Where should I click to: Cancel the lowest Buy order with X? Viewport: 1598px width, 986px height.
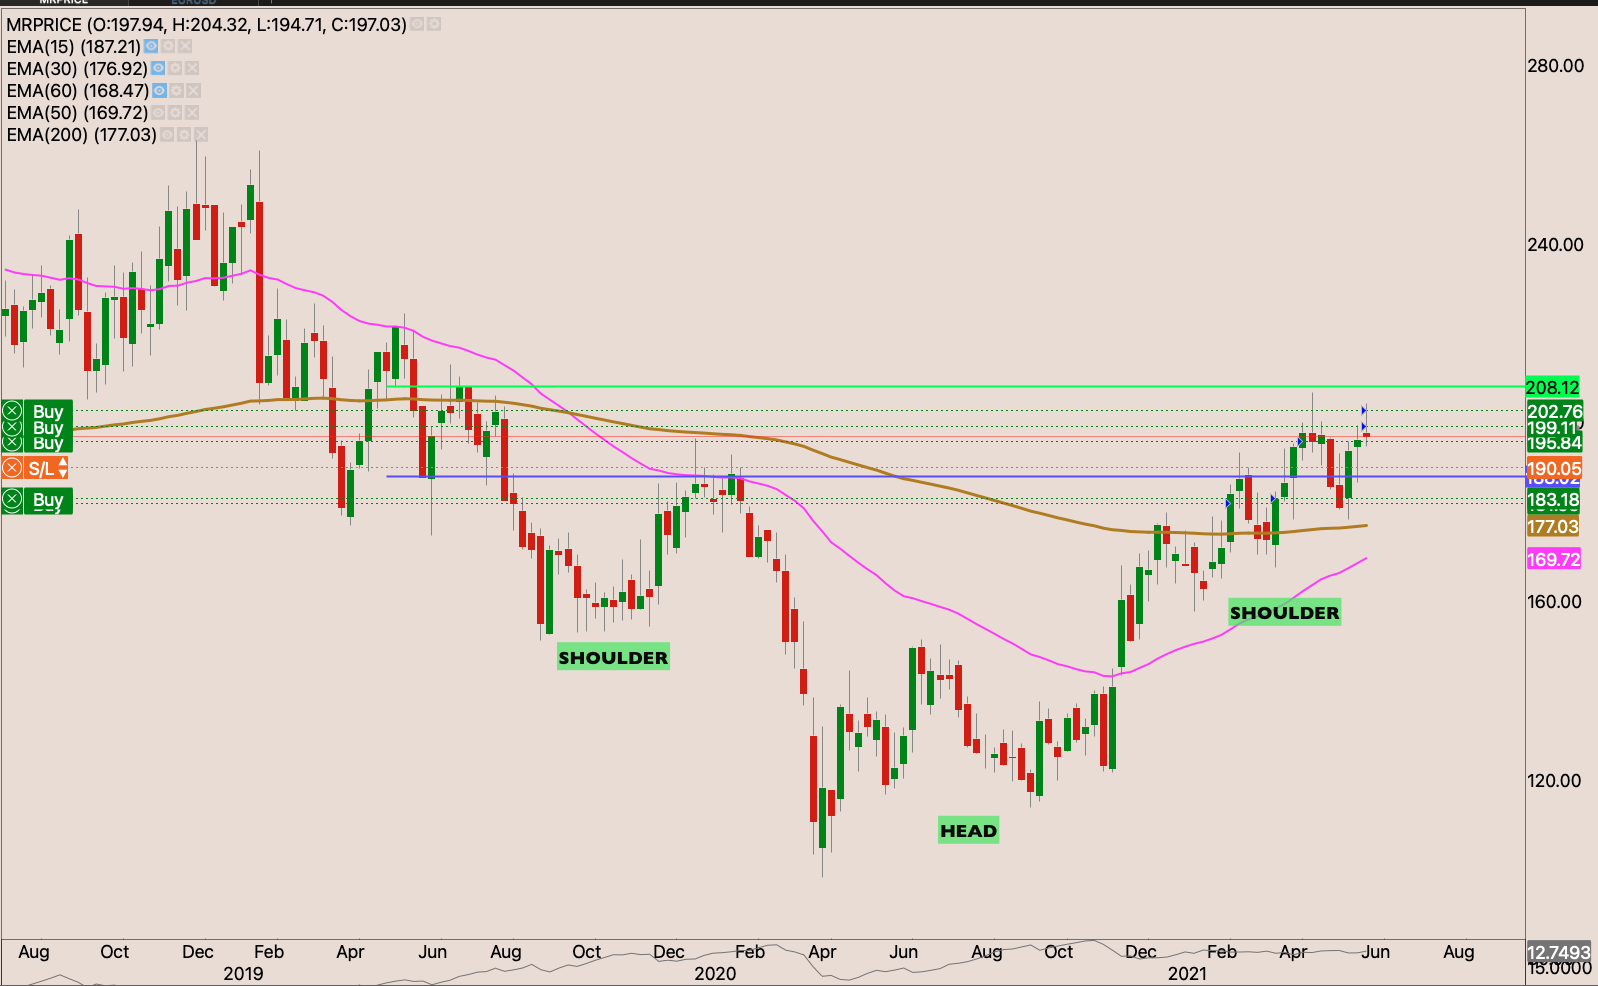[x=12, y=500]
